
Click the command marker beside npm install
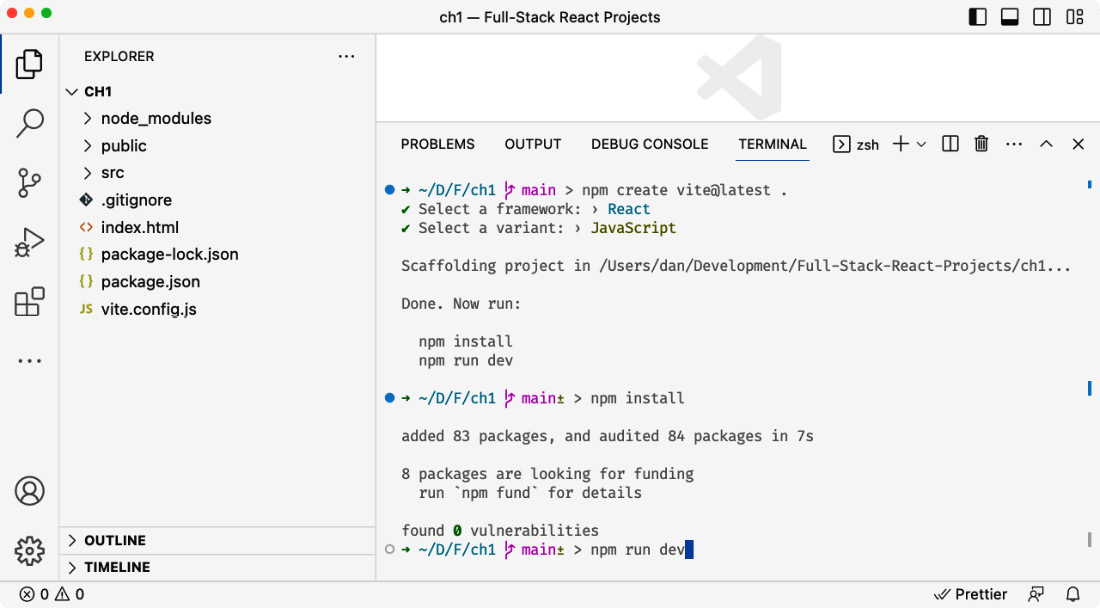click(389, 398)
